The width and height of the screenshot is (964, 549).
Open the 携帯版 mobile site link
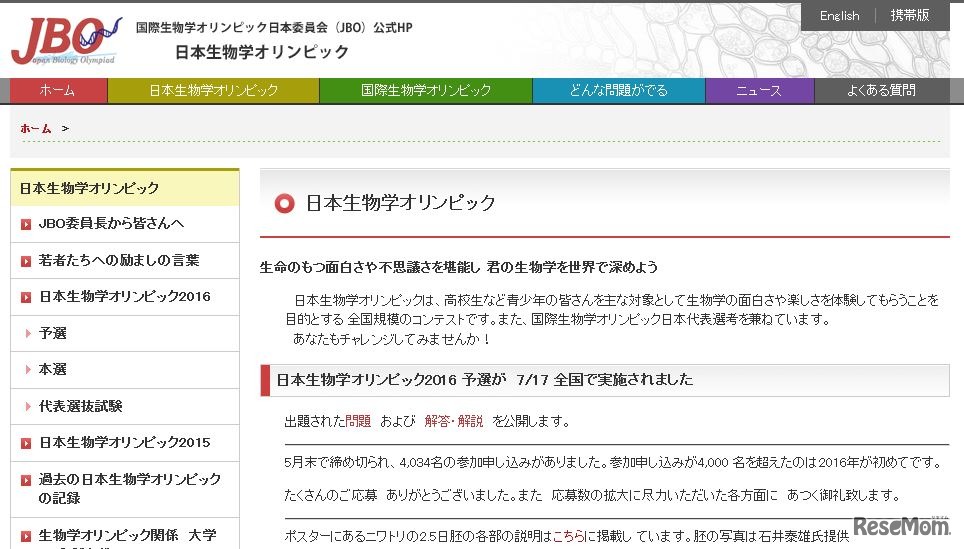pos(910,15)
